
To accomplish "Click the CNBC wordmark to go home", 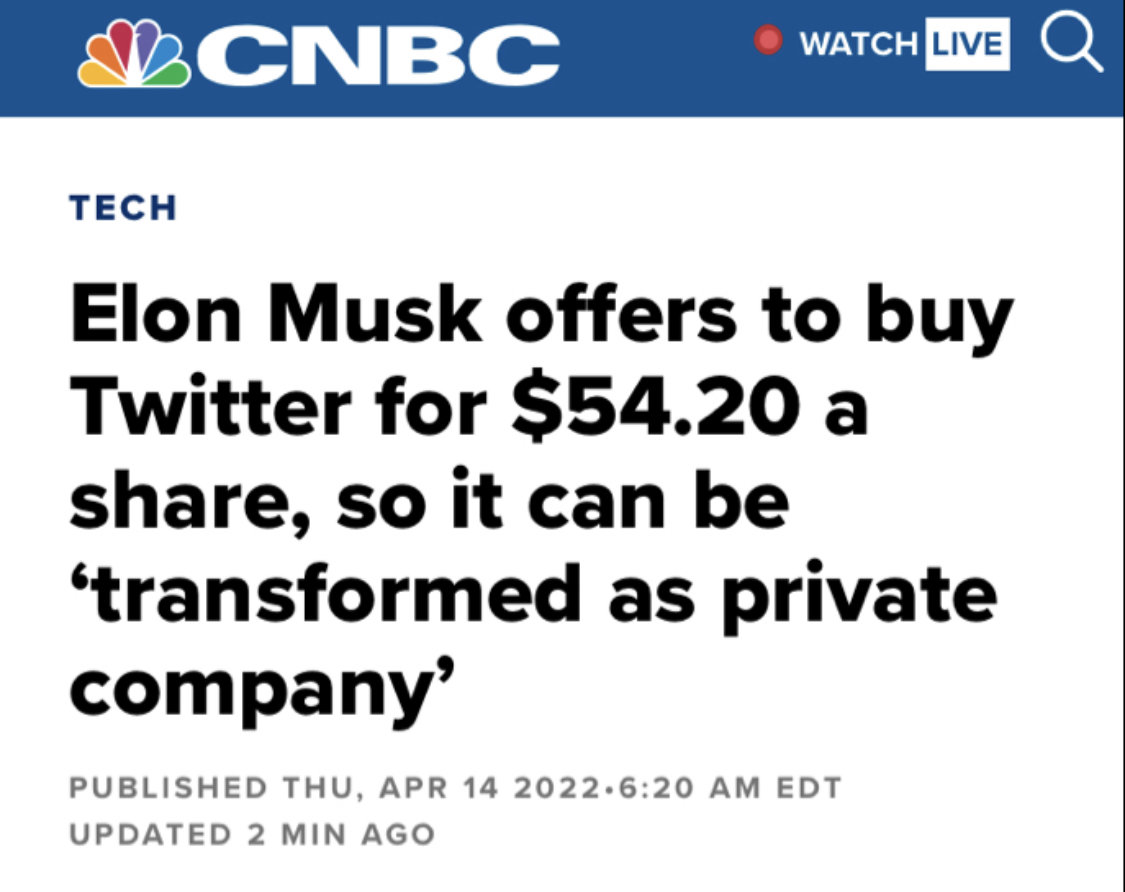I will click(378, 55).
